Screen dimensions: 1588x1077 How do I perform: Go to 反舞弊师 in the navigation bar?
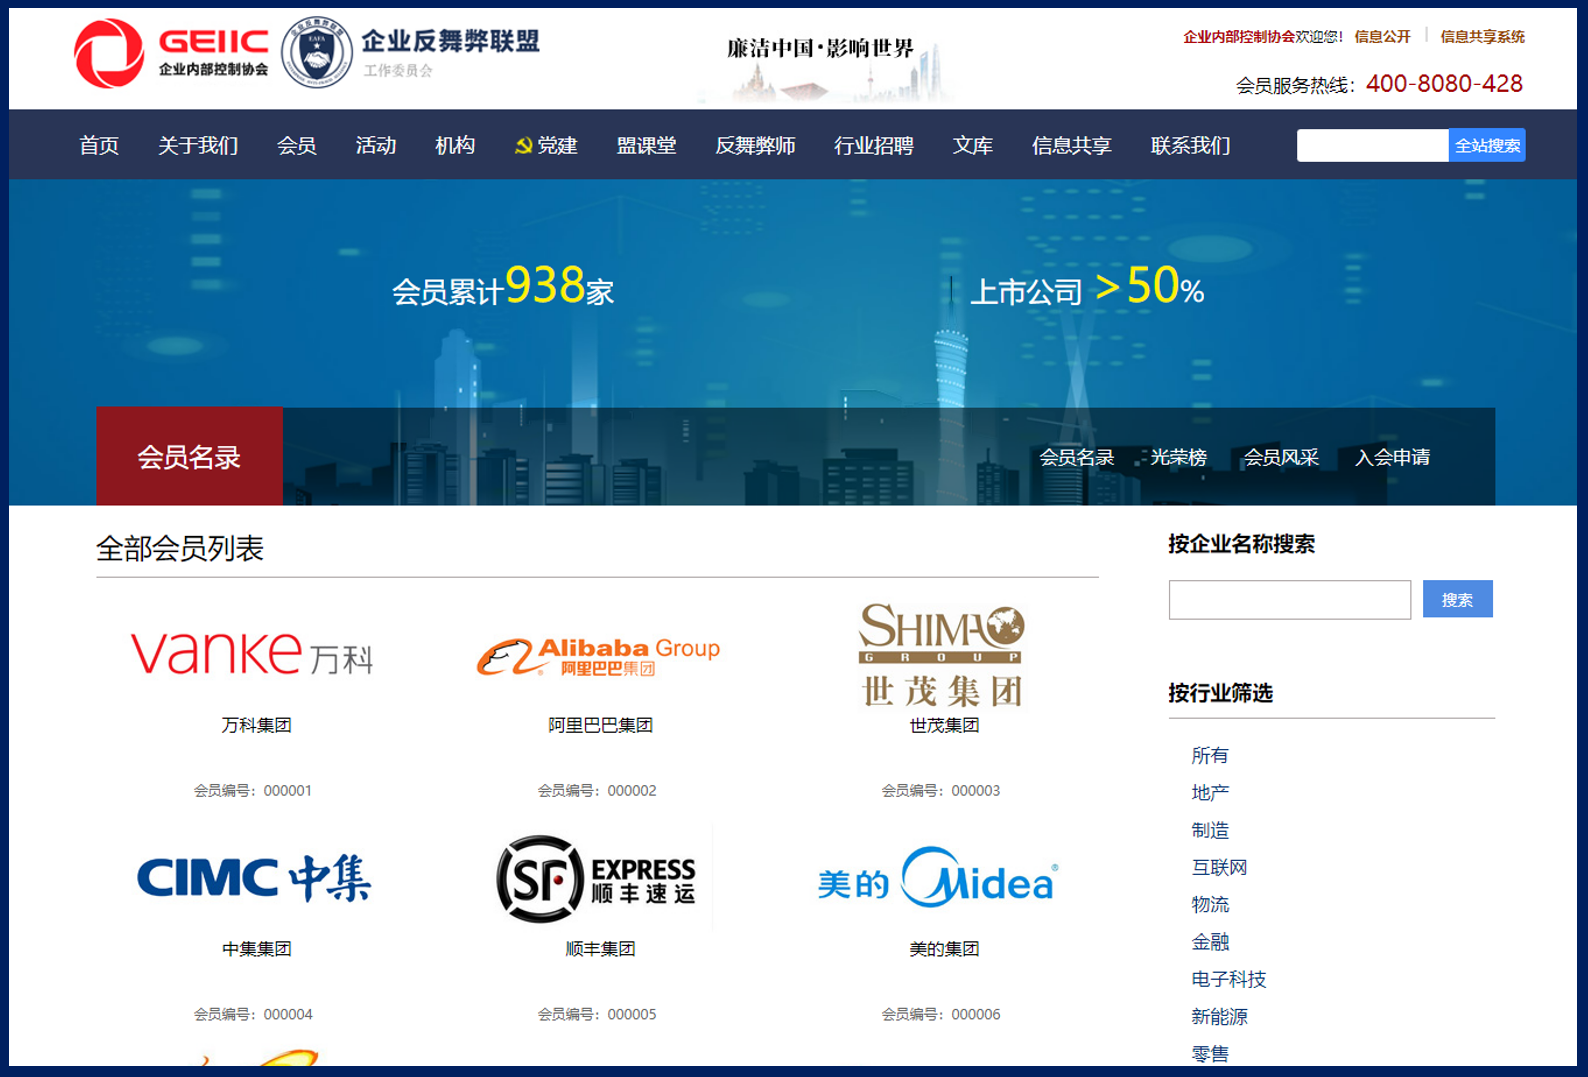pyautogui.click(x=755, y=146)
